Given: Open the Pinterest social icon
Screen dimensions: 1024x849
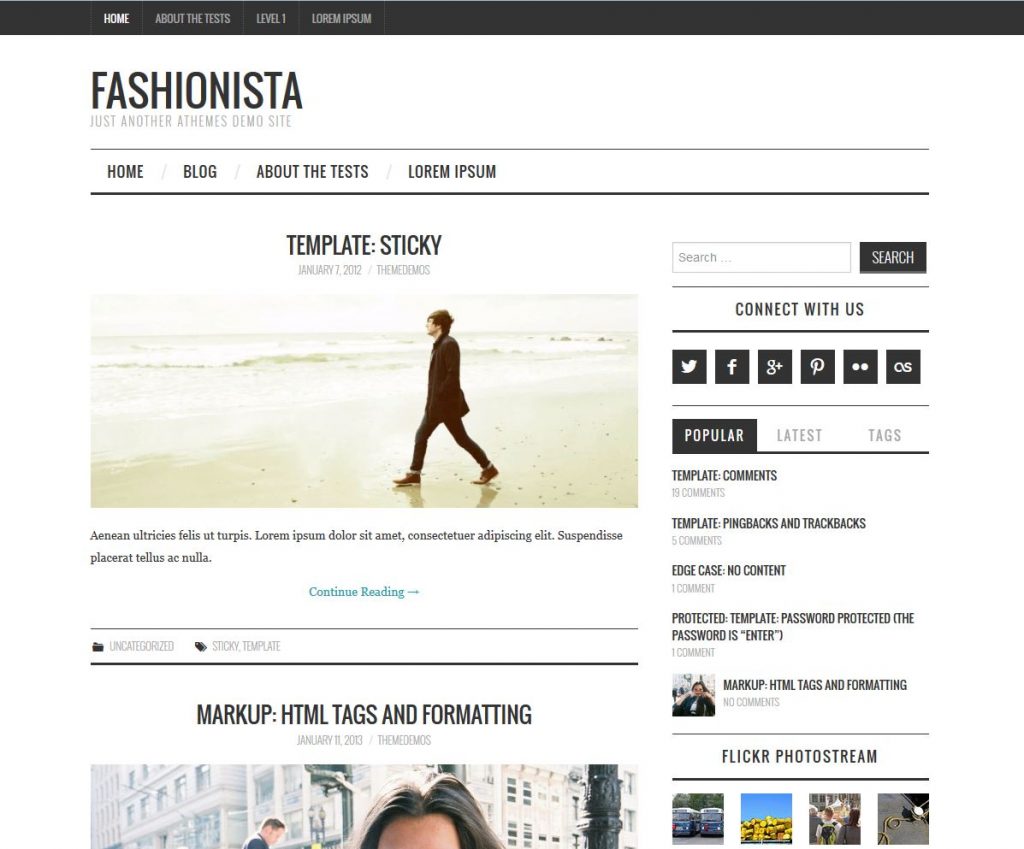Looking at the screenshot, I should point(817,366).
